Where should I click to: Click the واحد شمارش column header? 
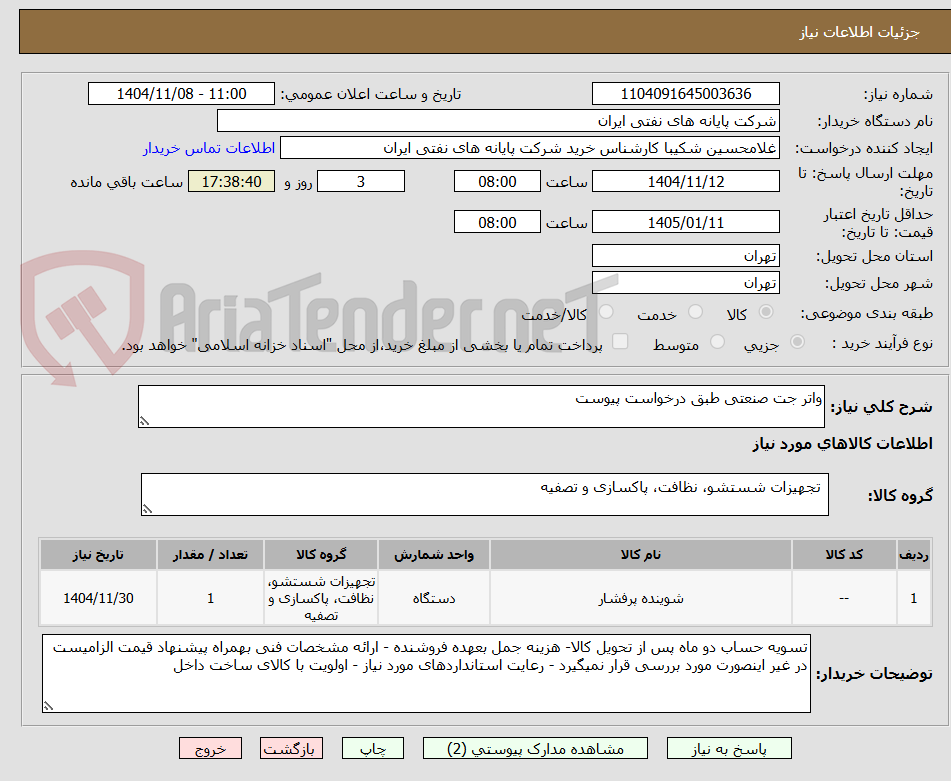434,555
